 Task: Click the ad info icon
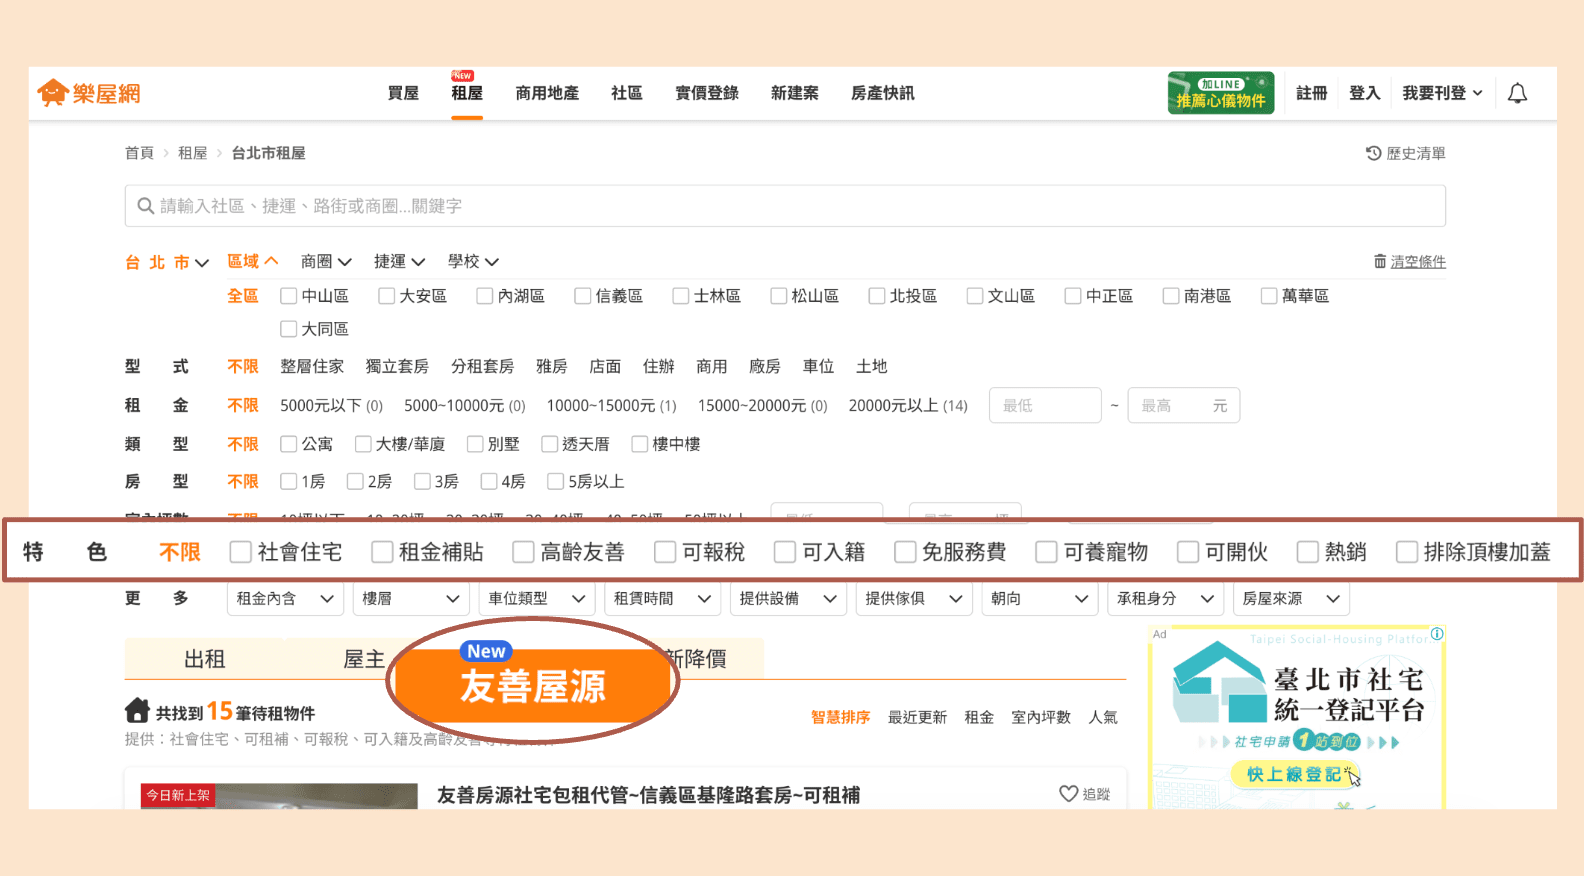1437,634
